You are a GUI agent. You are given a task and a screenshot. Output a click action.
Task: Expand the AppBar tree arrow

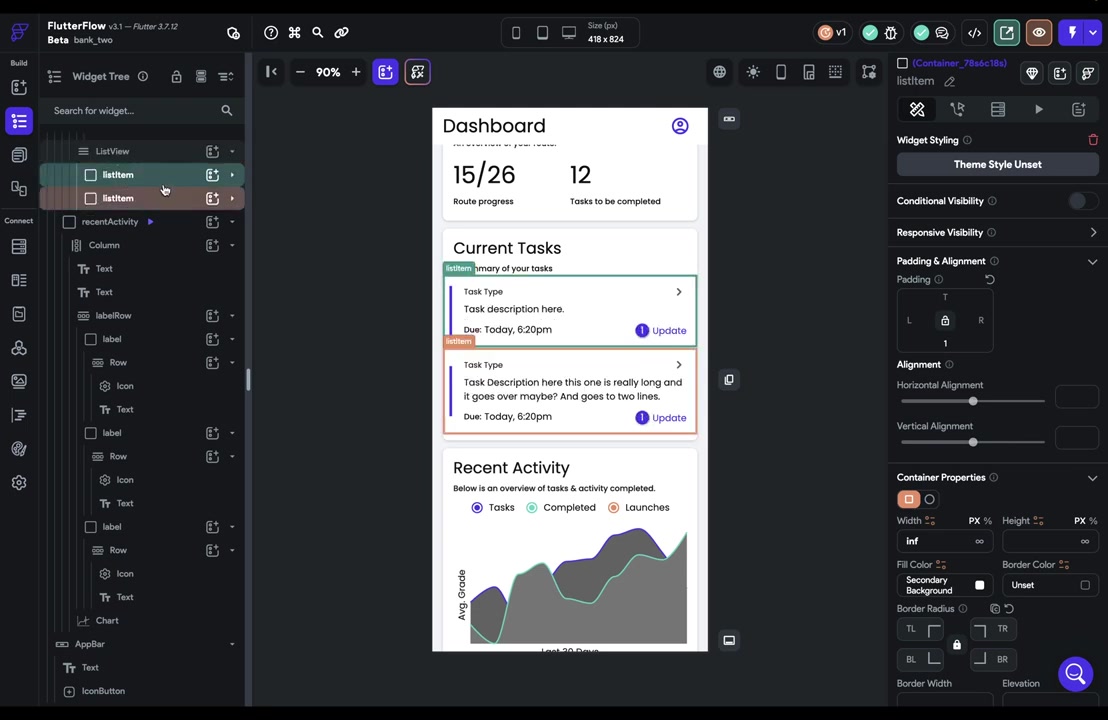coord(232,644)
